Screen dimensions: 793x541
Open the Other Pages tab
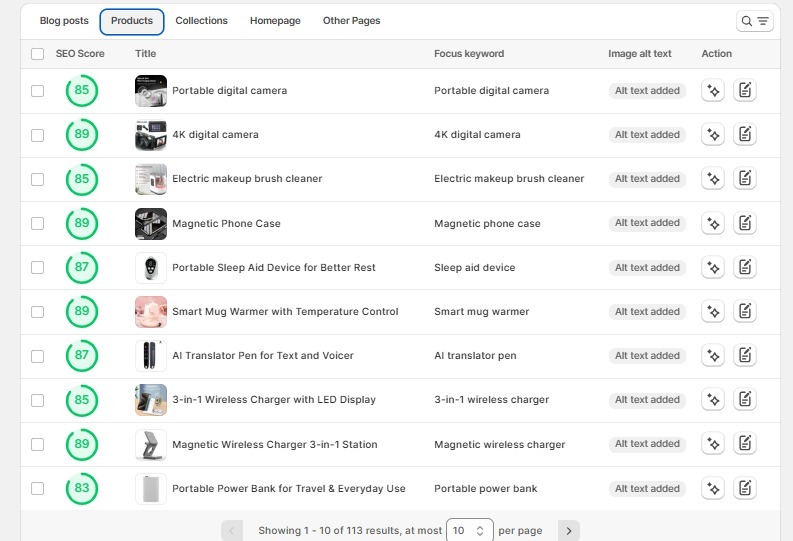pyautogui.click(x=351, y=21)
